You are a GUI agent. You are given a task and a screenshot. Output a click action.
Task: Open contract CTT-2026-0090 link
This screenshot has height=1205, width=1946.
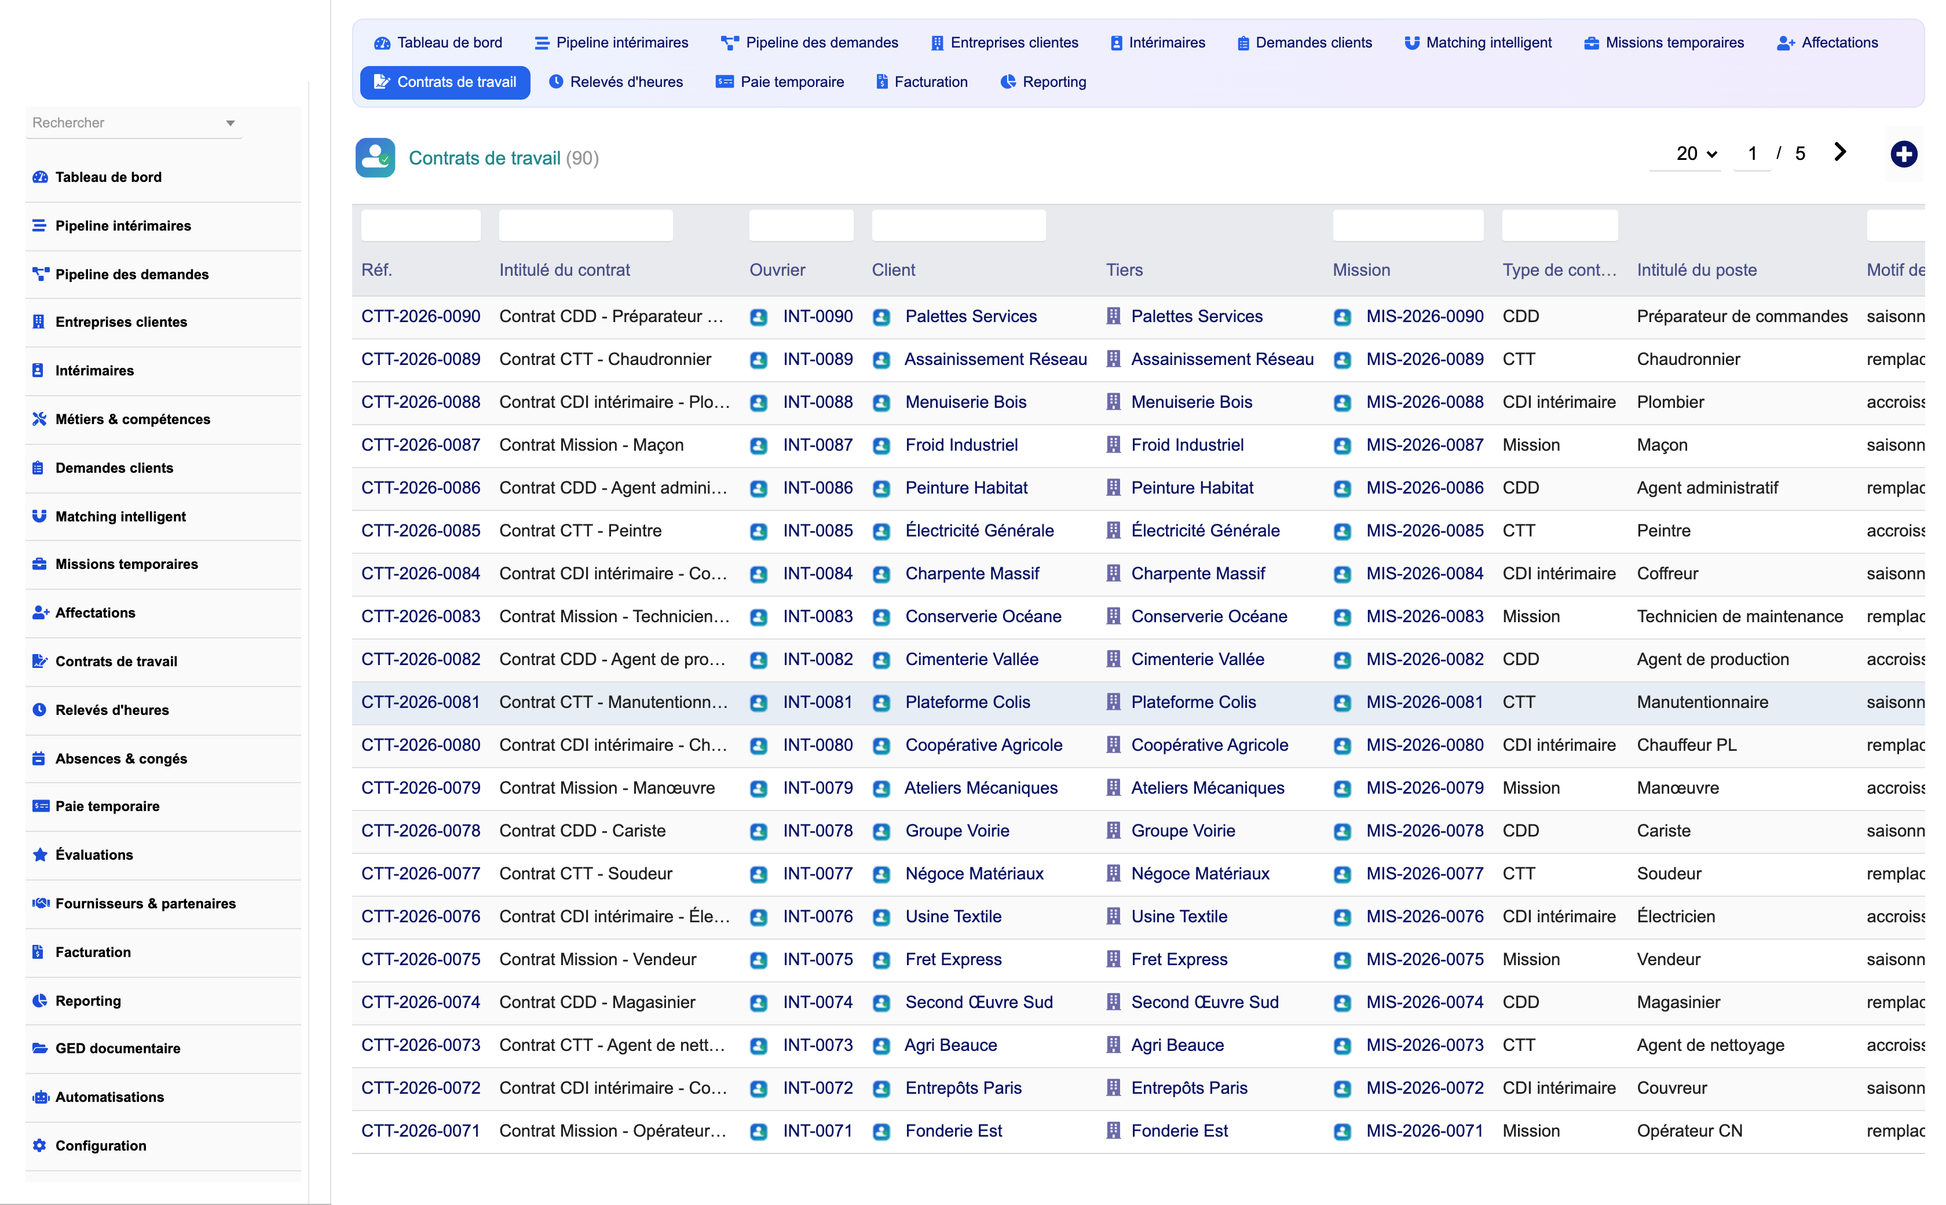(x=421, y=316)
